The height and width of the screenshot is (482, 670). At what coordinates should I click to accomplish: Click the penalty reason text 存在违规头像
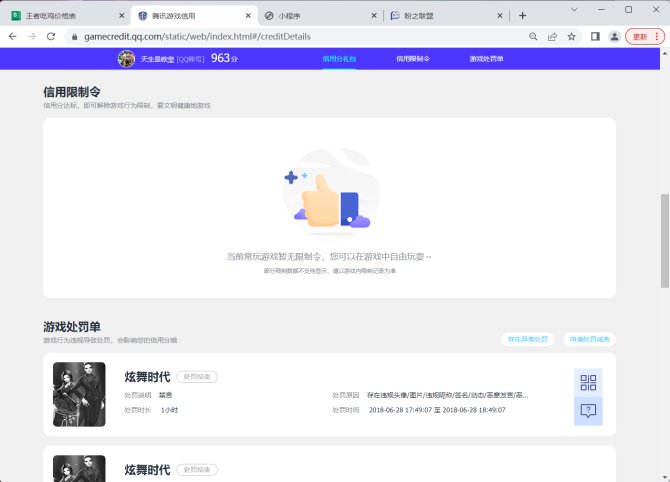click(x=447, y=395)
